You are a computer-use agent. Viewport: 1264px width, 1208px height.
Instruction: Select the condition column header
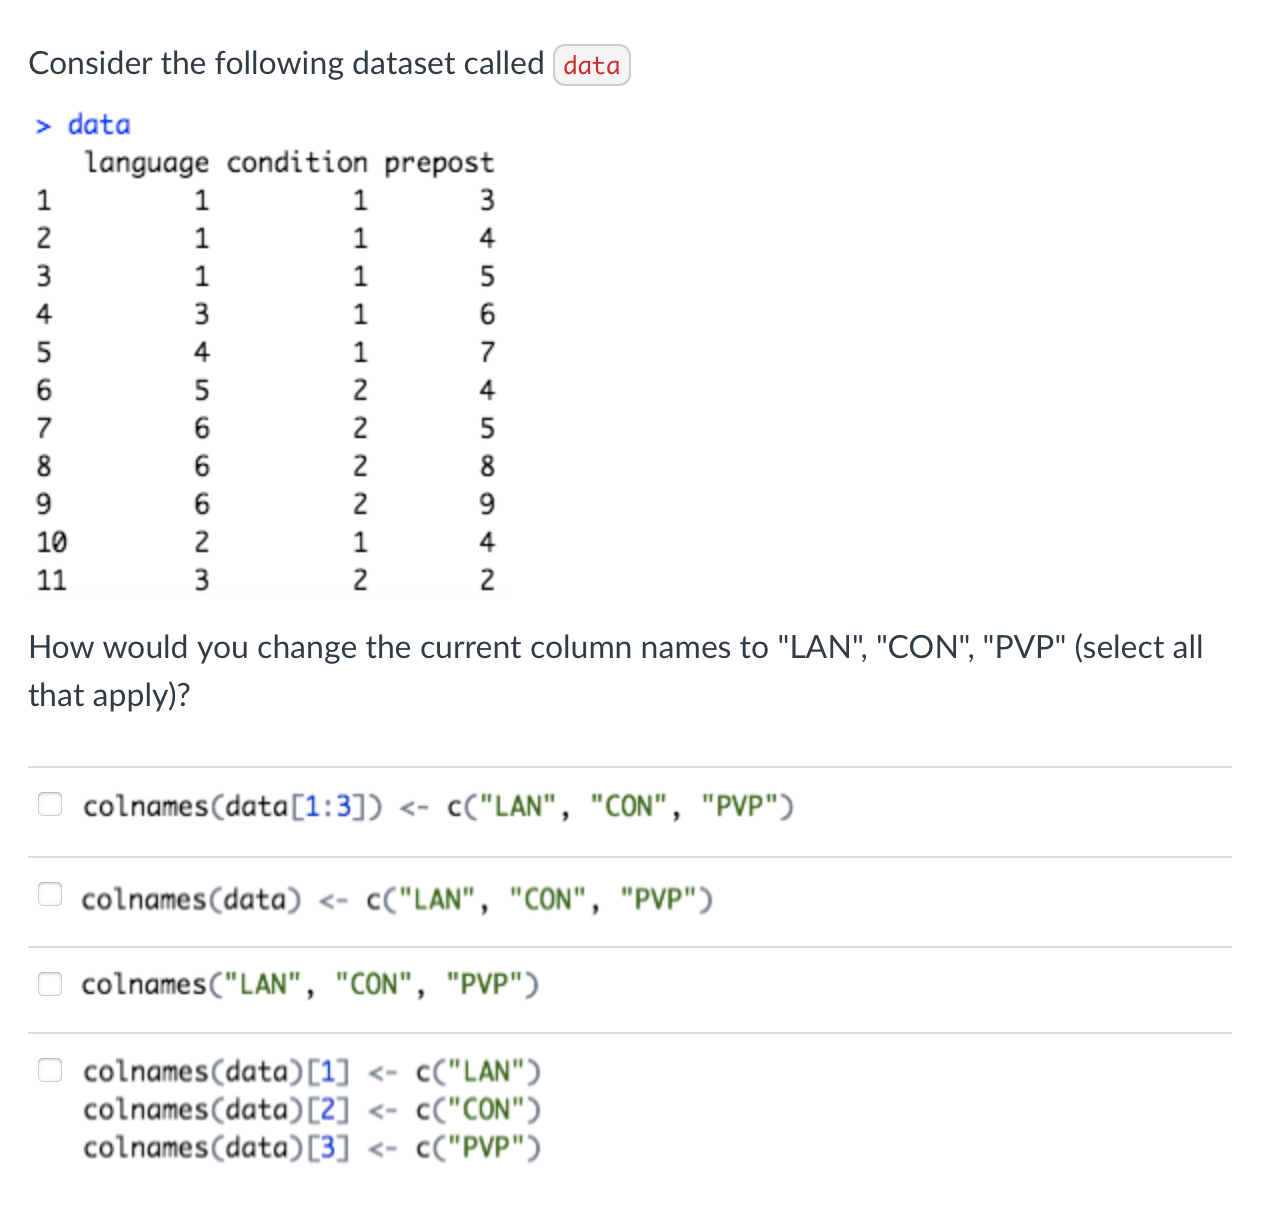[297, 162]
